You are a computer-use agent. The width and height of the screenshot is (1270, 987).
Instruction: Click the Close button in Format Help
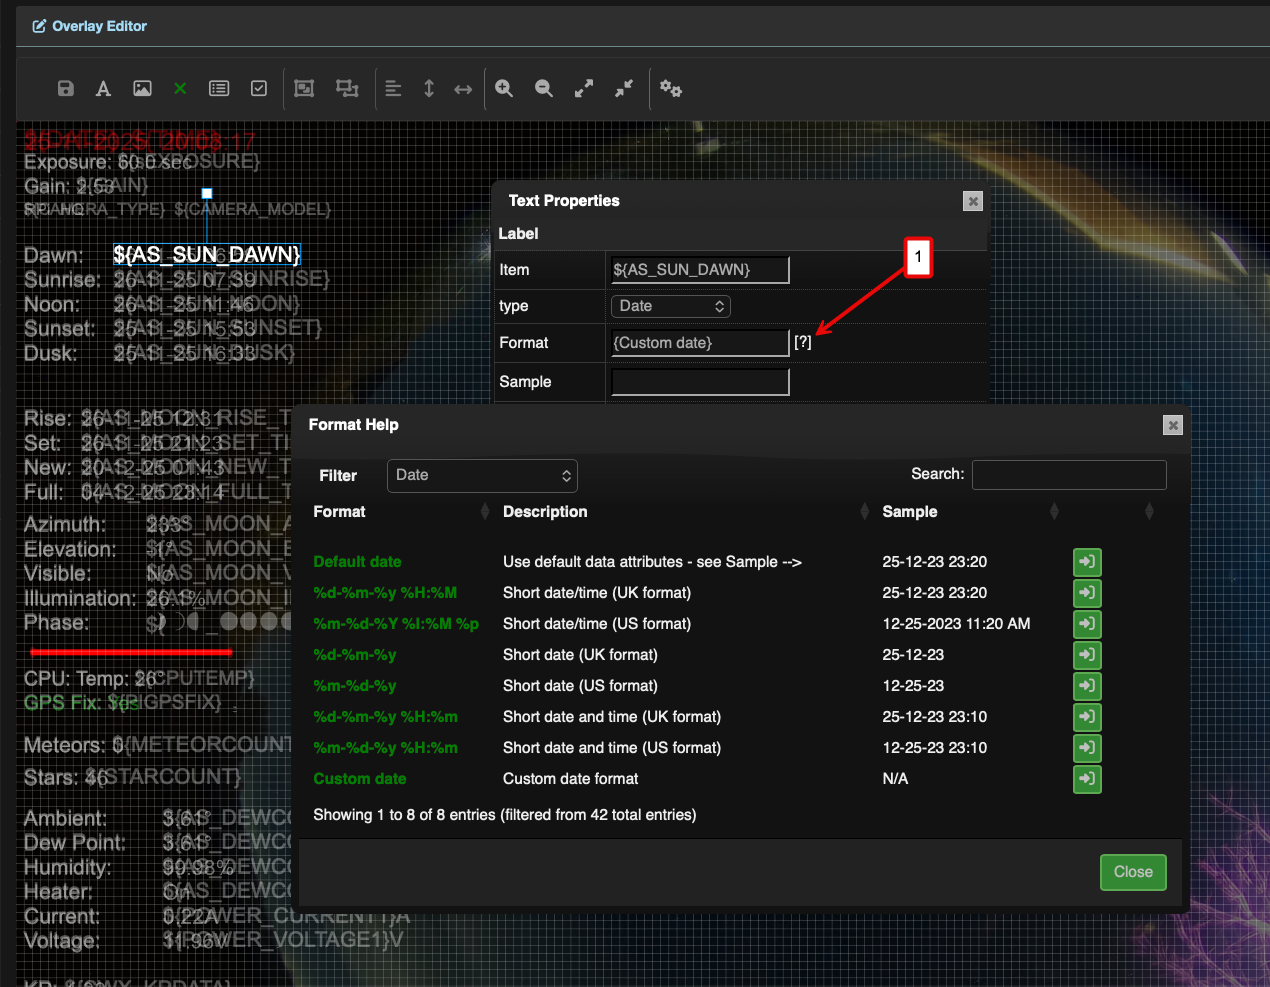(x=1132, y=872)
